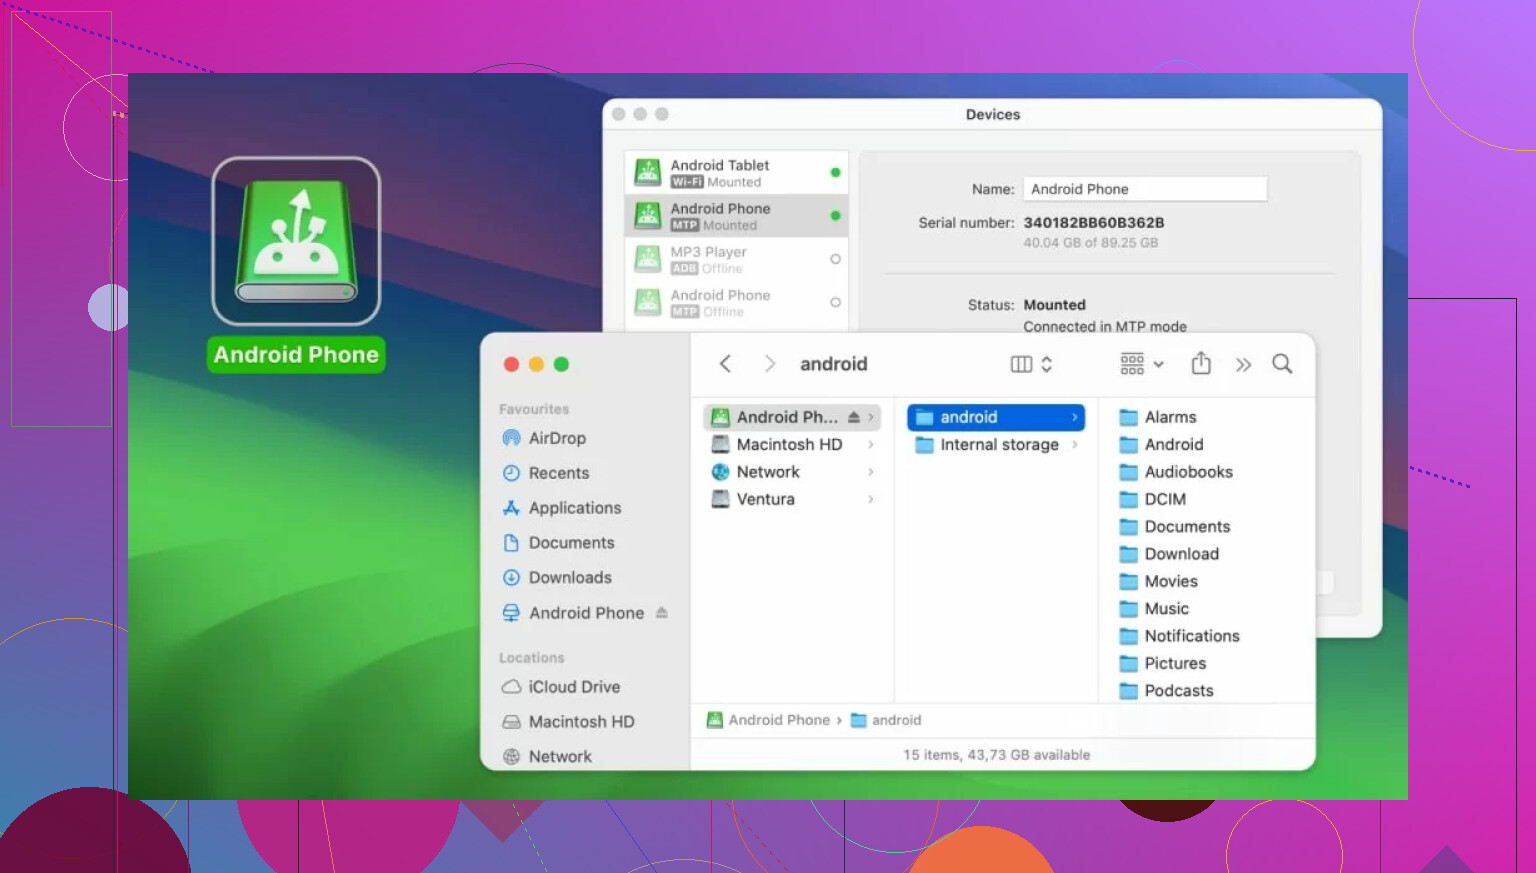The height and width of the screenshot is (873, 1536).
Task: Select mounted Android Phone MTP in Devices list
Action: (x=737, y=216)
